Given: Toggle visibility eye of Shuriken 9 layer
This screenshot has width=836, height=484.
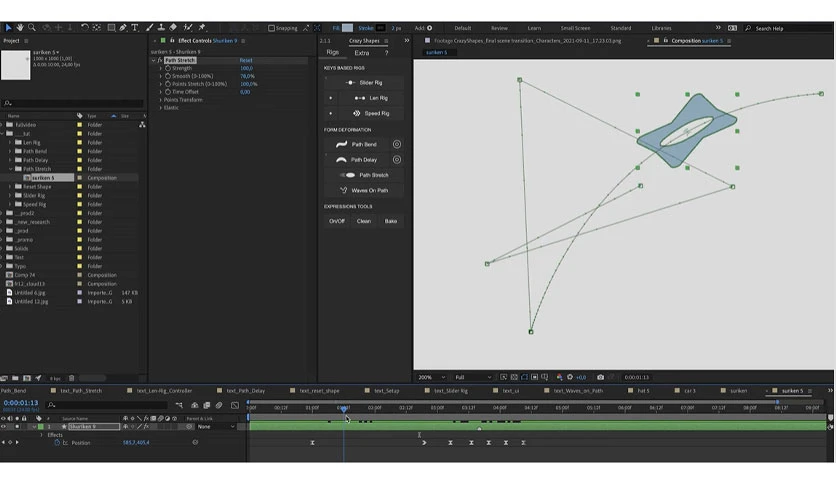Looking at the screenshot, I should pos(3,427).
